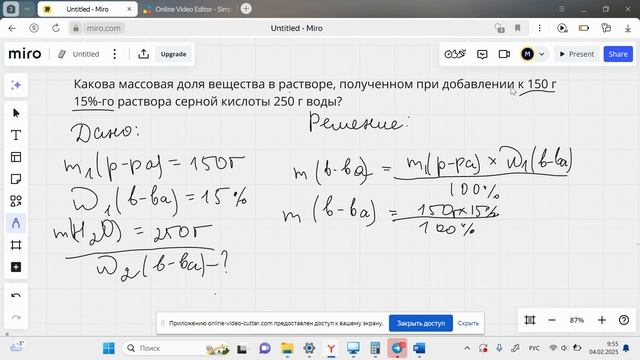Screen dimensions: 640x360
Task: Select the cursor Select tool
Action: click(16, 113)
